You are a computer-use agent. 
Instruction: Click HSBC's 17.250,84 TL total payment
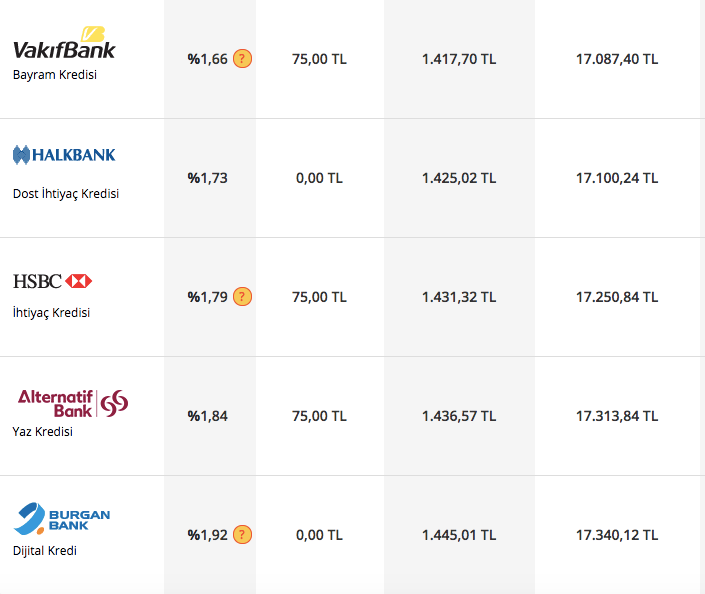617,297
